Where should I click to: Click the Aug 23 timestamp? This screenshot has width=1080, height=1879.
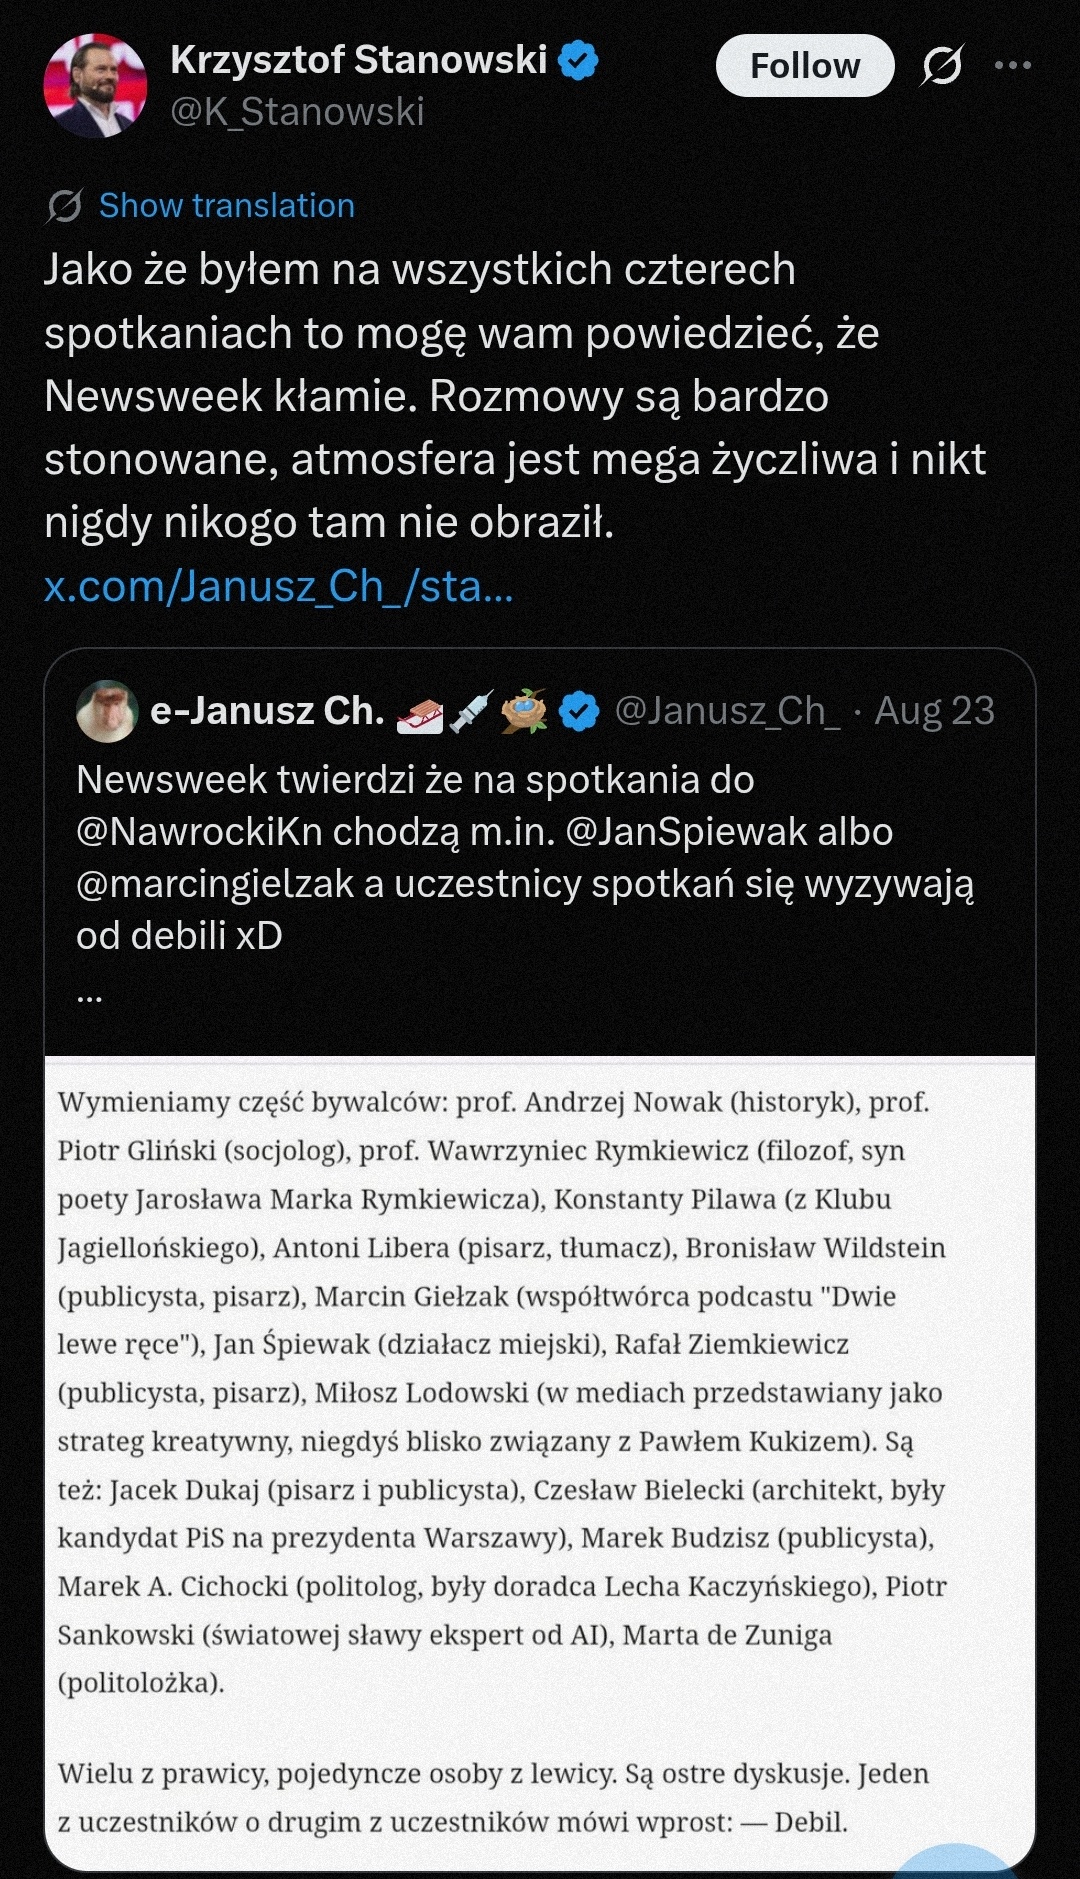[x=935, y=711]
